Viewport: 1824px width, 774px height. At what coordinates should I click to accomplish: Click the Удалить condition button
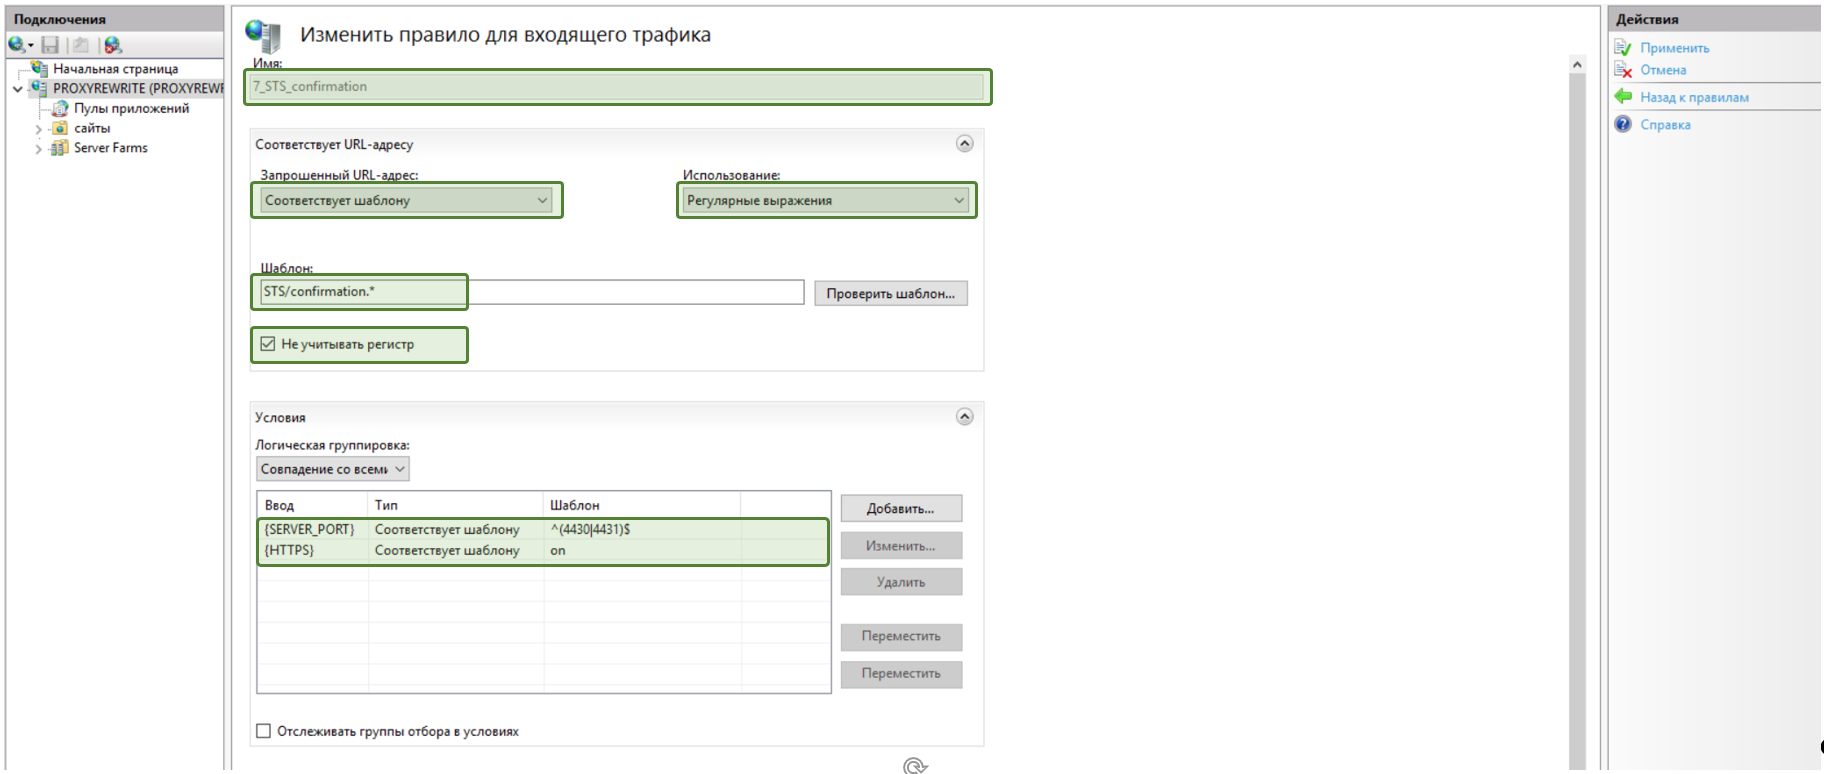(x=901, y=581)
